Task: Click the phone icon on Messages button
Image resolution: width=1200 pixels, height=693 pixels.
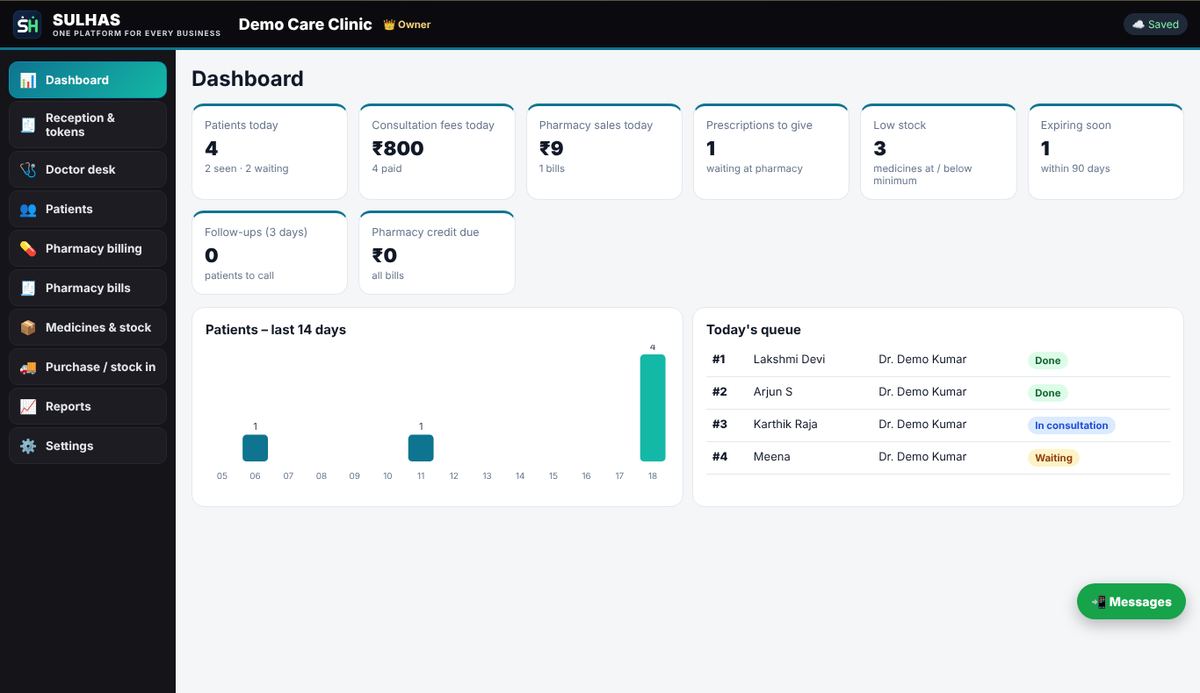Action: [x=1099, y=602]
